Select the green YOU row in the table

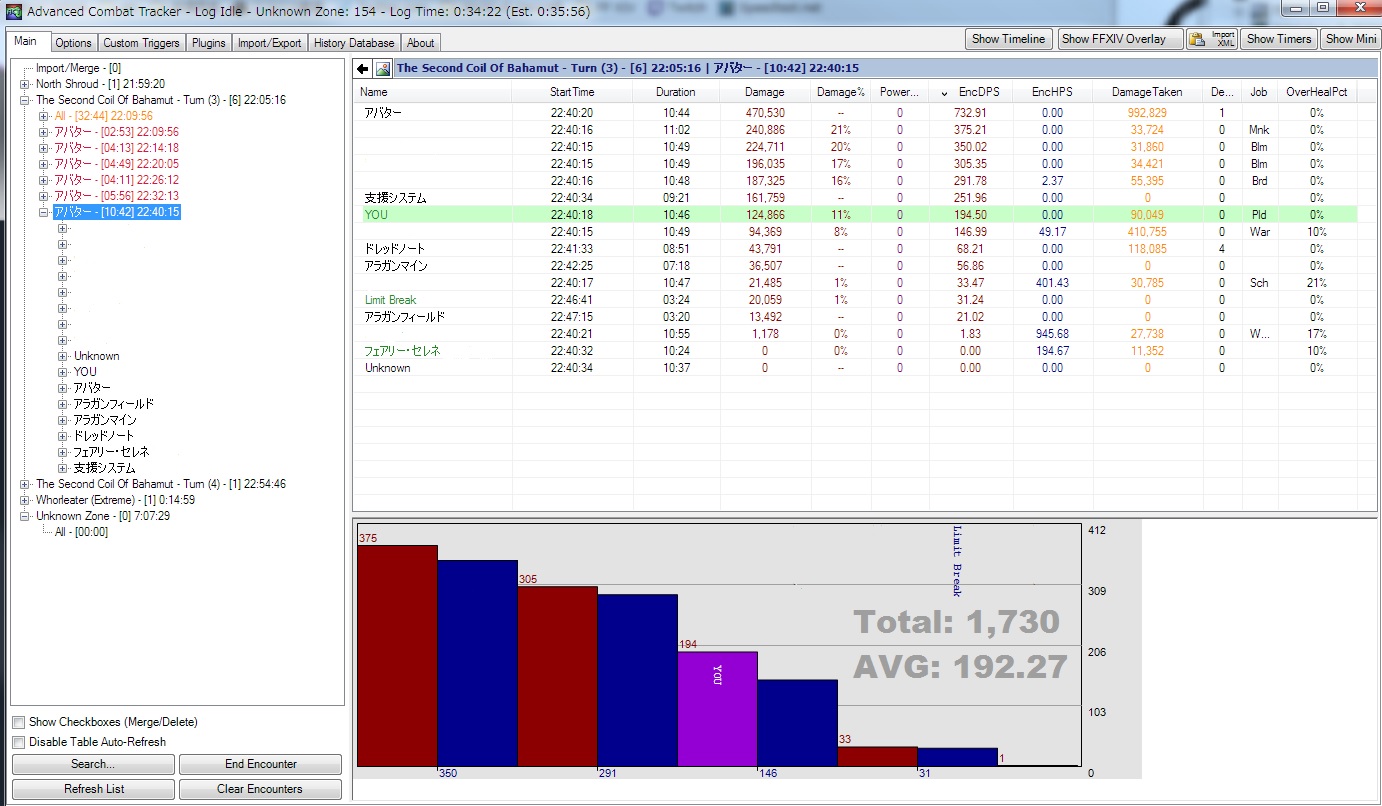click(857, 215)
